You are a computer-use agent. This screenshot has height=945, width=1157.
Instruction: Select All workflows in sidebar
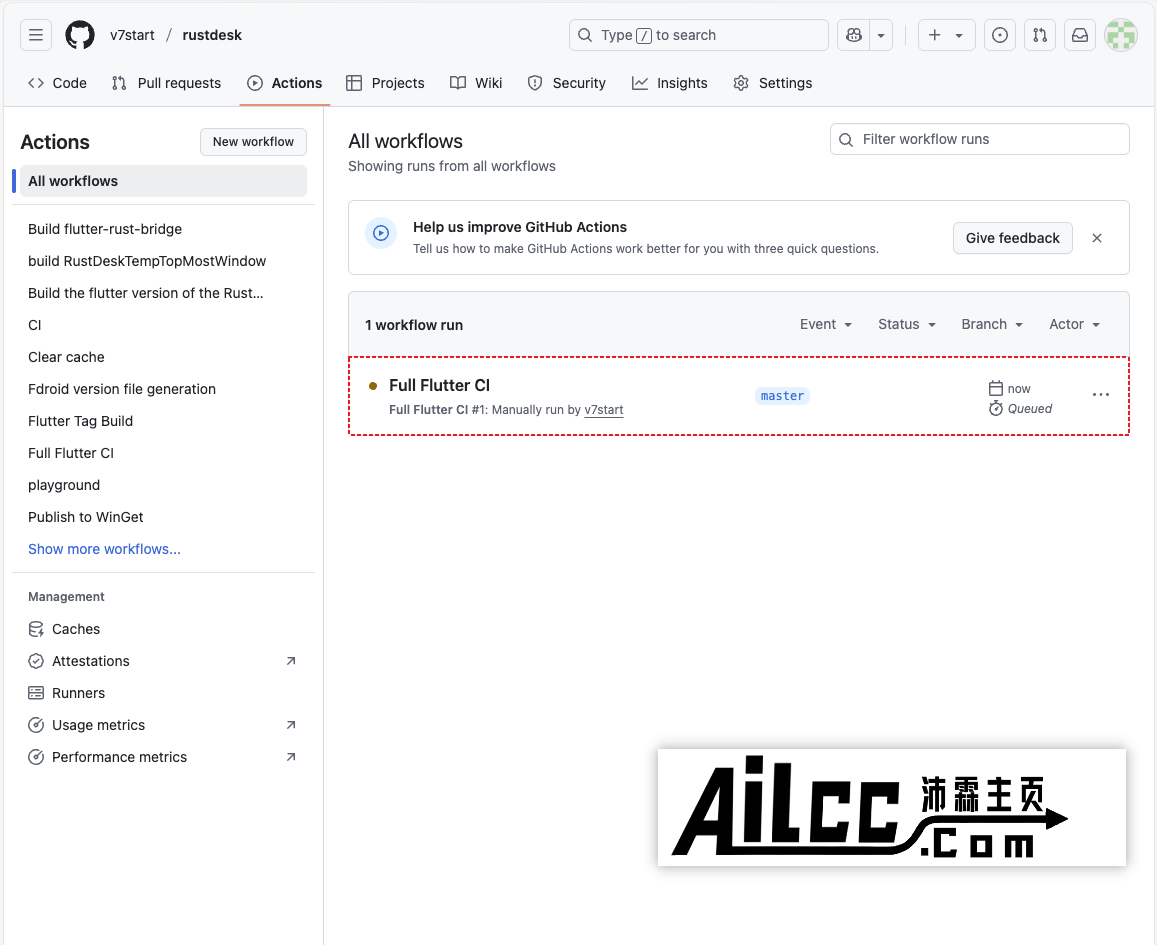coord(163,181)
